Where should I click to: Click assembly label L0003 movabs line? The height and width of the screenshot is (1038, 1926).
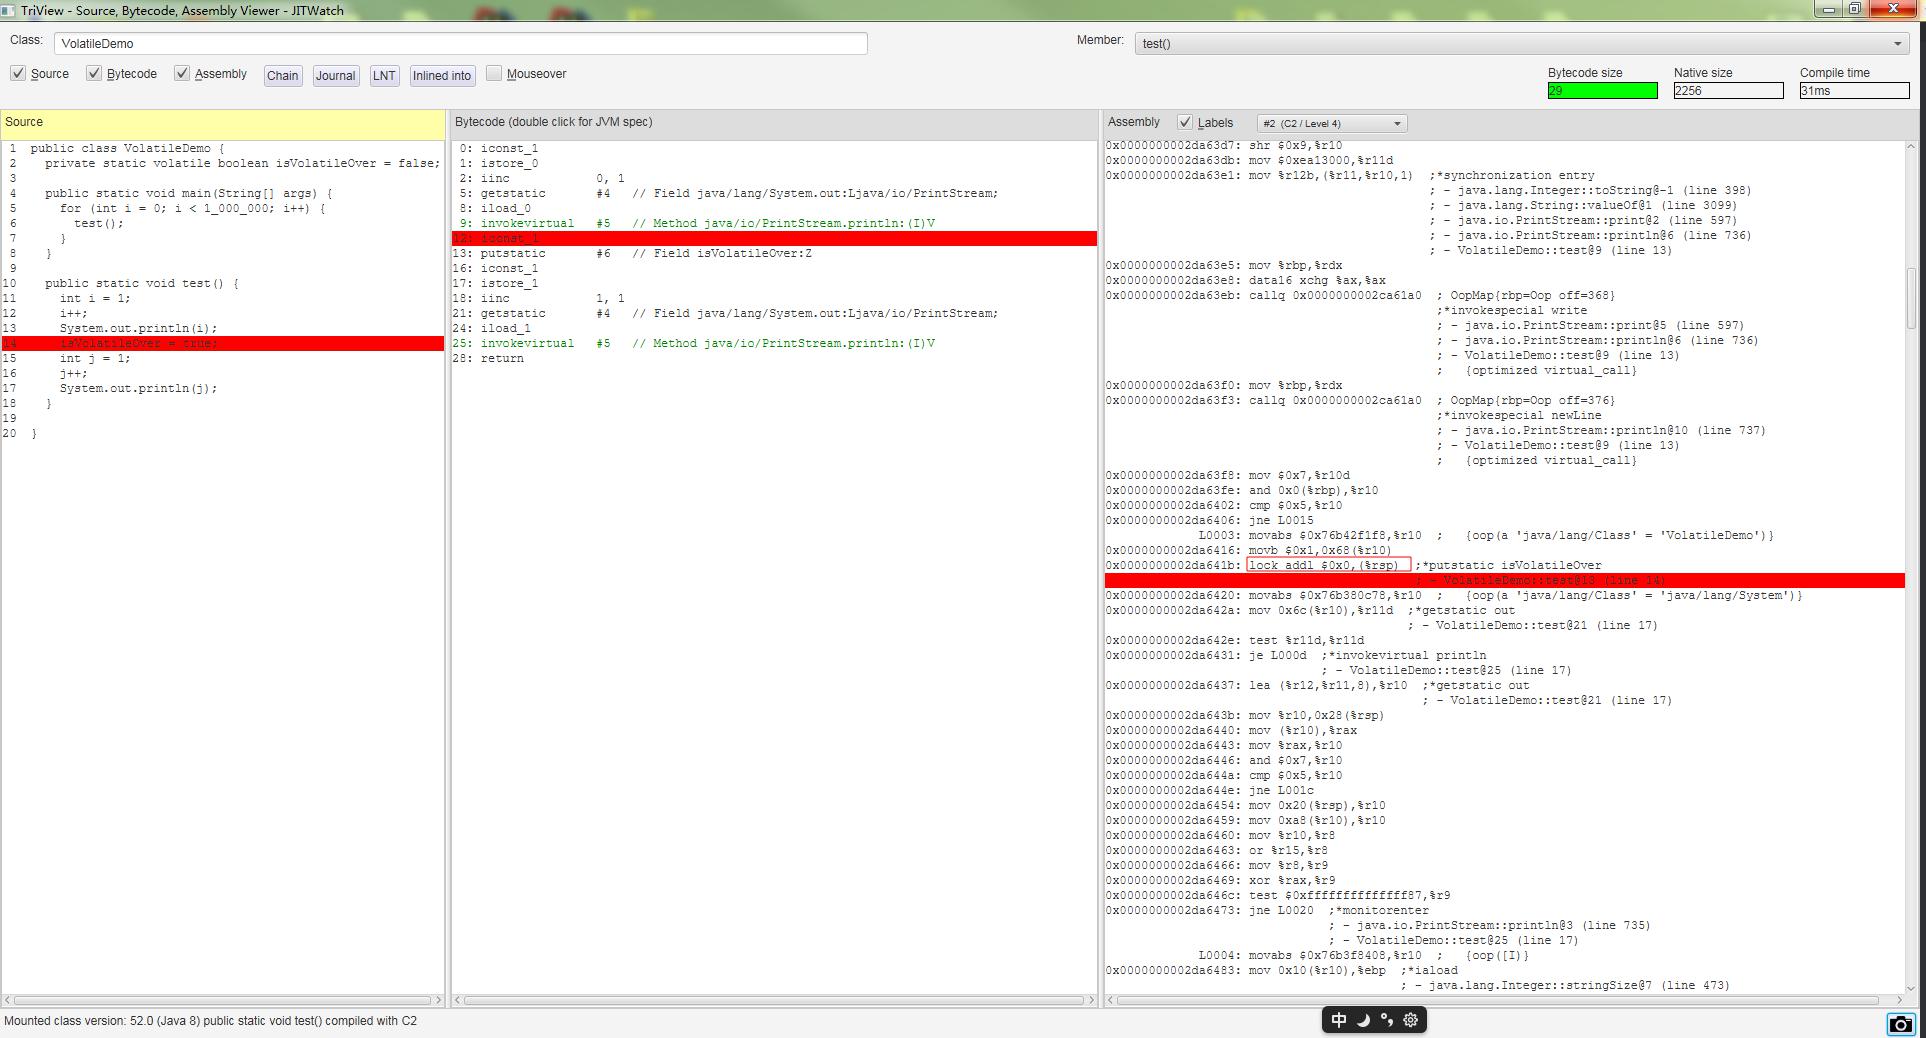tap(1486, 535)
